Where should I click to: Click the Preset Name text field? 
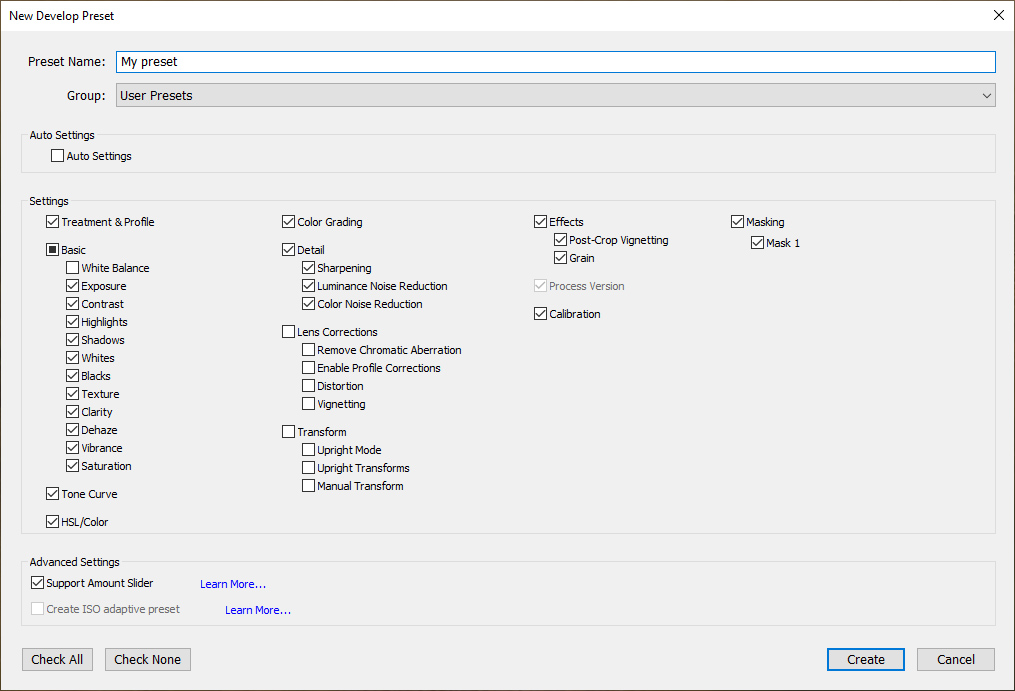[x=556, y=62]
